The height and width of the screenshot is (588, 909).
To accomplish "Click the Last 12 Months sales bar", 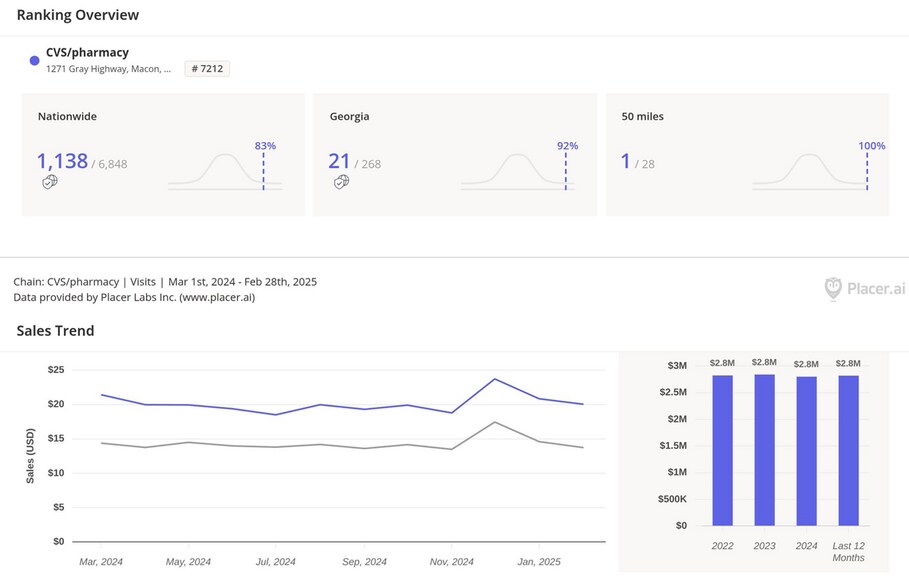I will coord(848,450).
